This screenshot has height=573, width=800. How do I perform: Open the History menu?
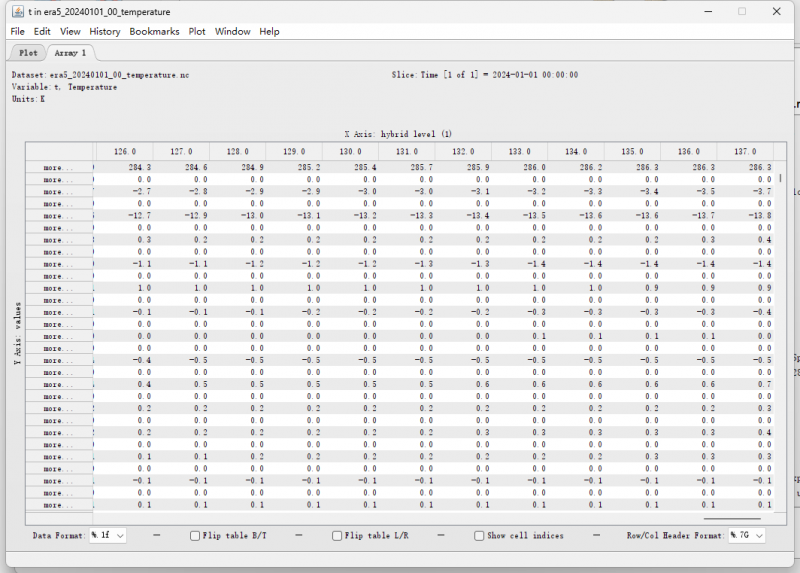pyautogui.click(x=104, y=31)
